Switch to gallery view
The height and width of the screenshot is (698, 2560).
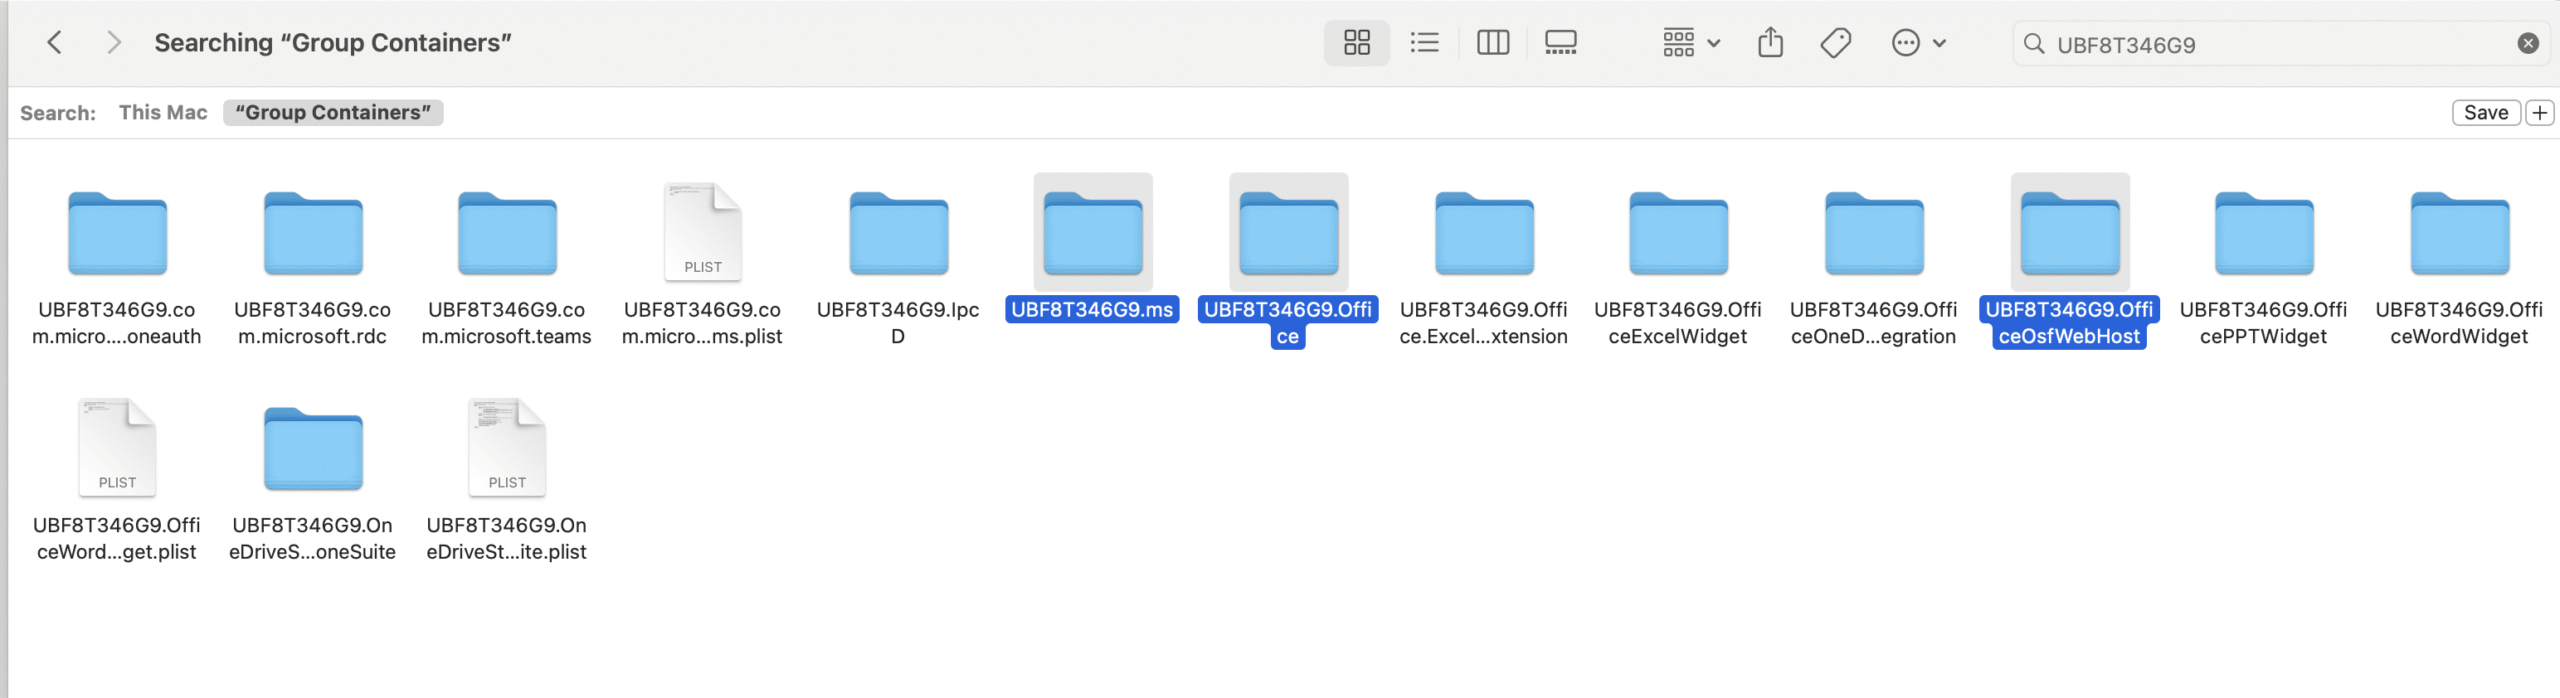[1560, 43]
